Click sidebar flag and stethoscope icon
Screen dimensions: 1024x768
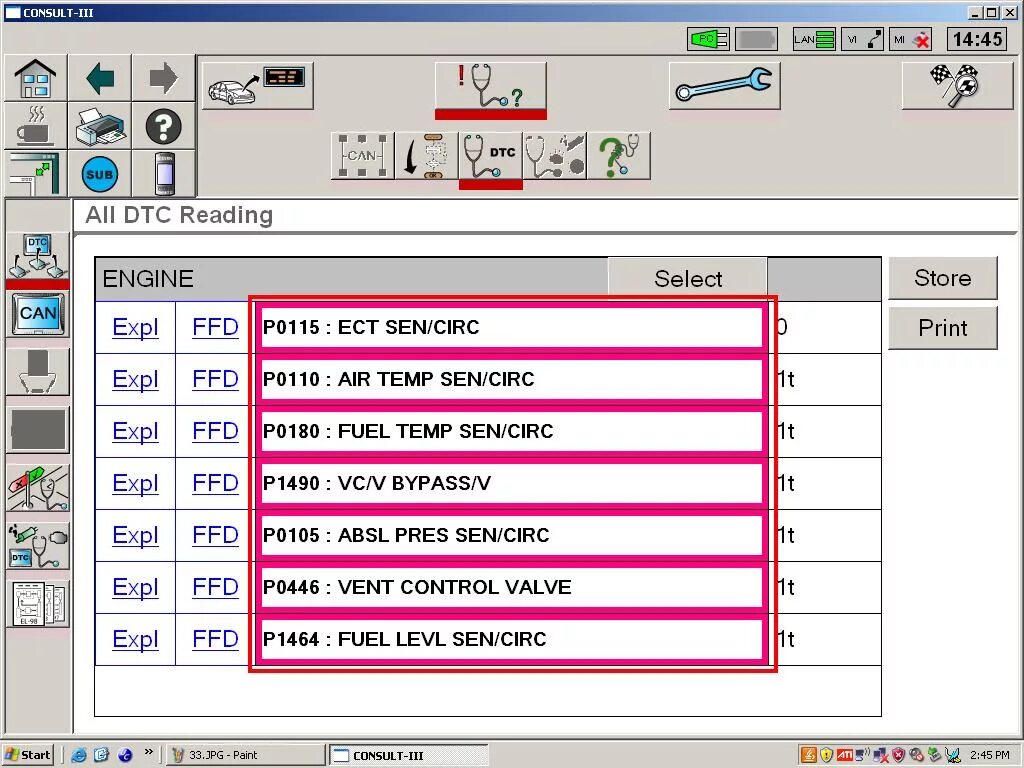pyautogui.click(x=38, y=488)
